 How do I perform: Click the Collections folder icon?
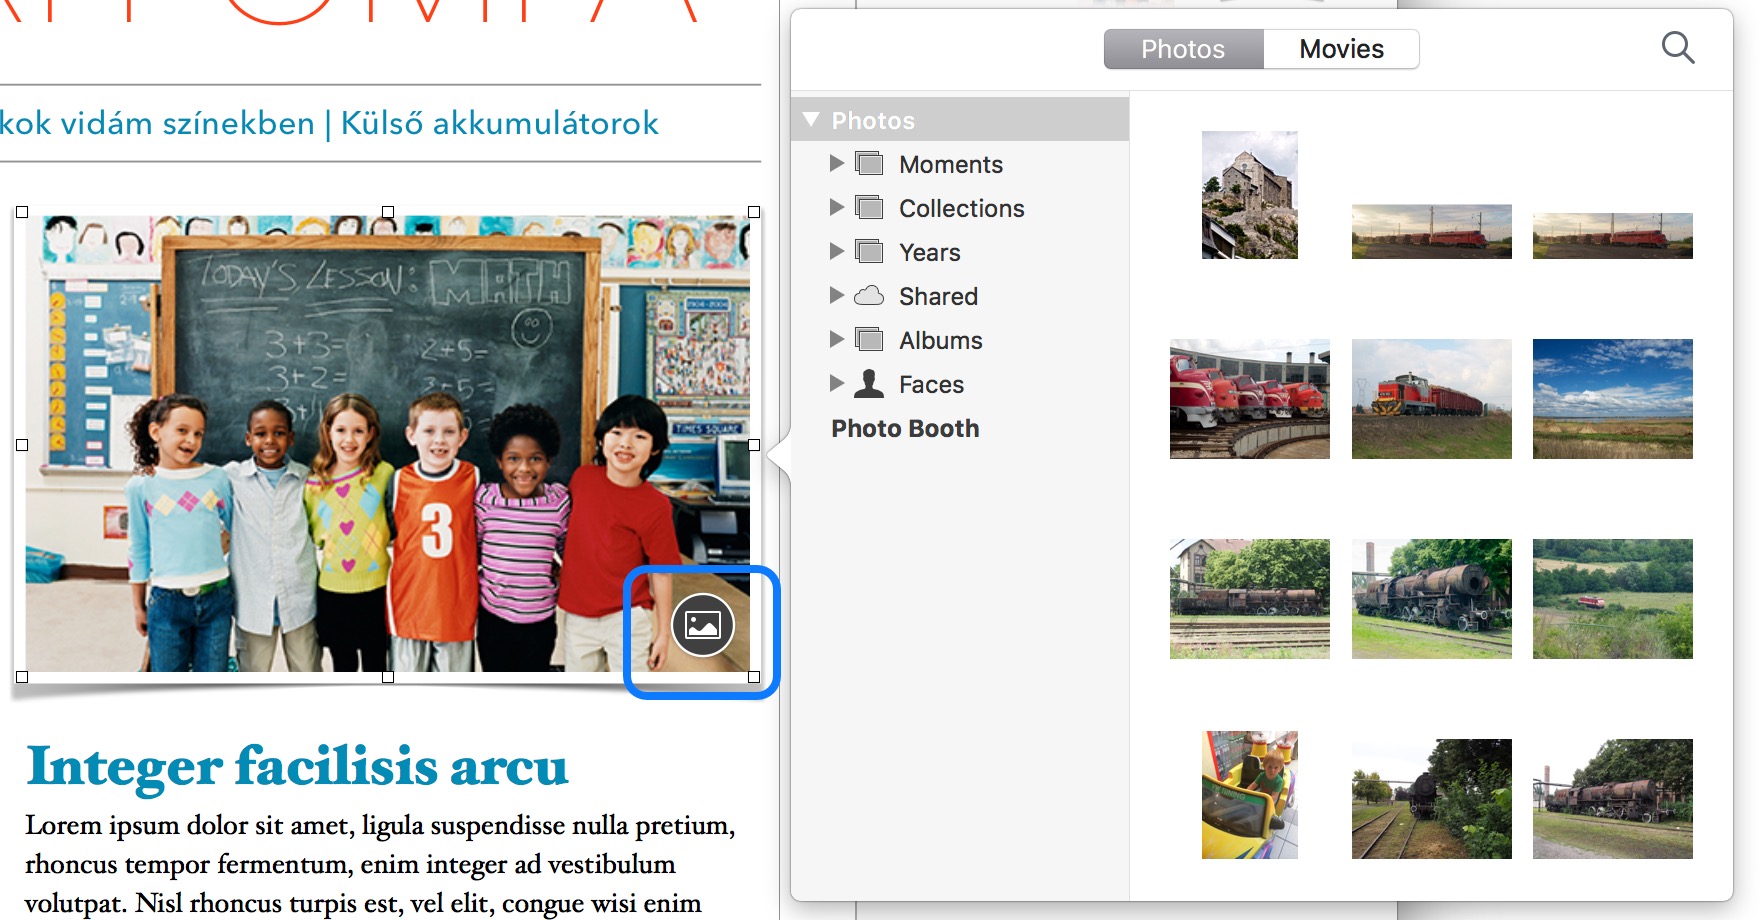(x=870, y=207)
